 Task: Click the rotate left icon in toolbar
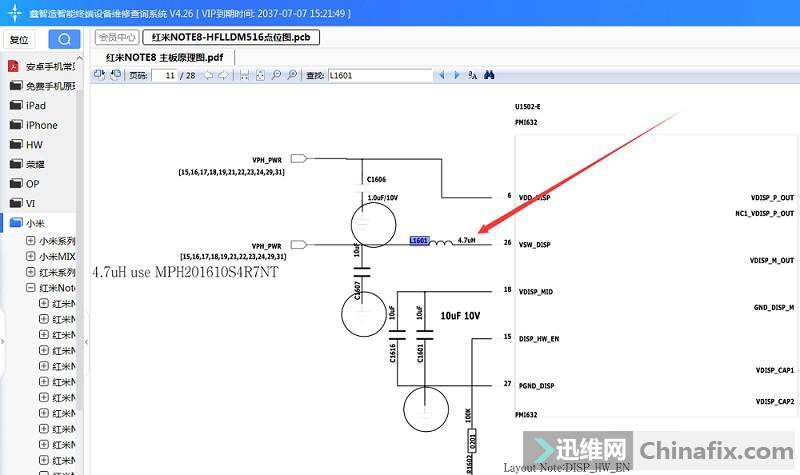(x=100, y=75)
